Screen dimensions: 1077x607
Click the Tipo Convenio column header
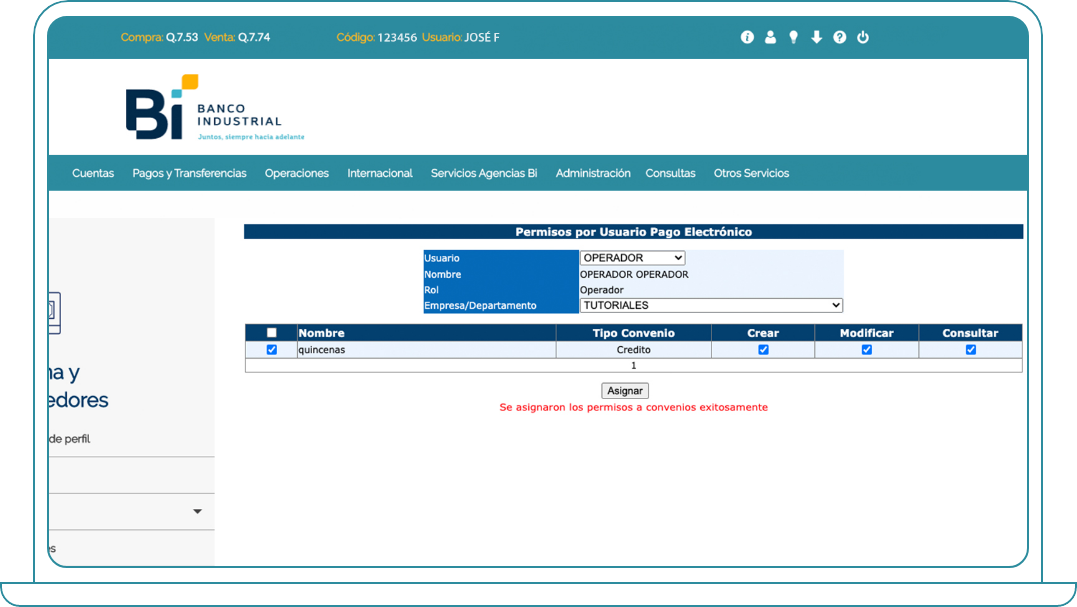tap(633, 333)
